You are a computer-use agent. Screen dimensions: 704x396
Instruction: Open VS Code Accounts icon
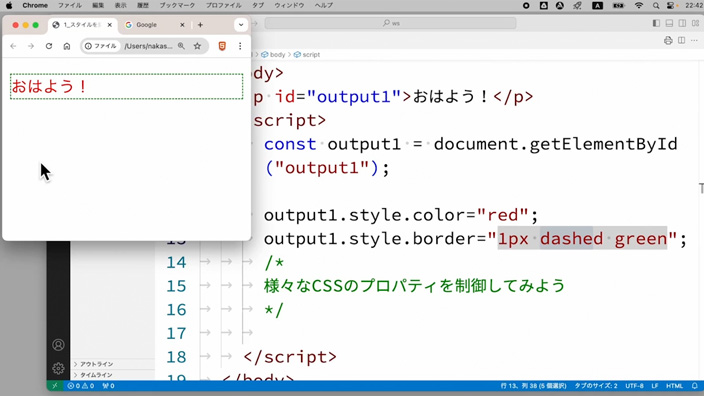pos(58,345)
